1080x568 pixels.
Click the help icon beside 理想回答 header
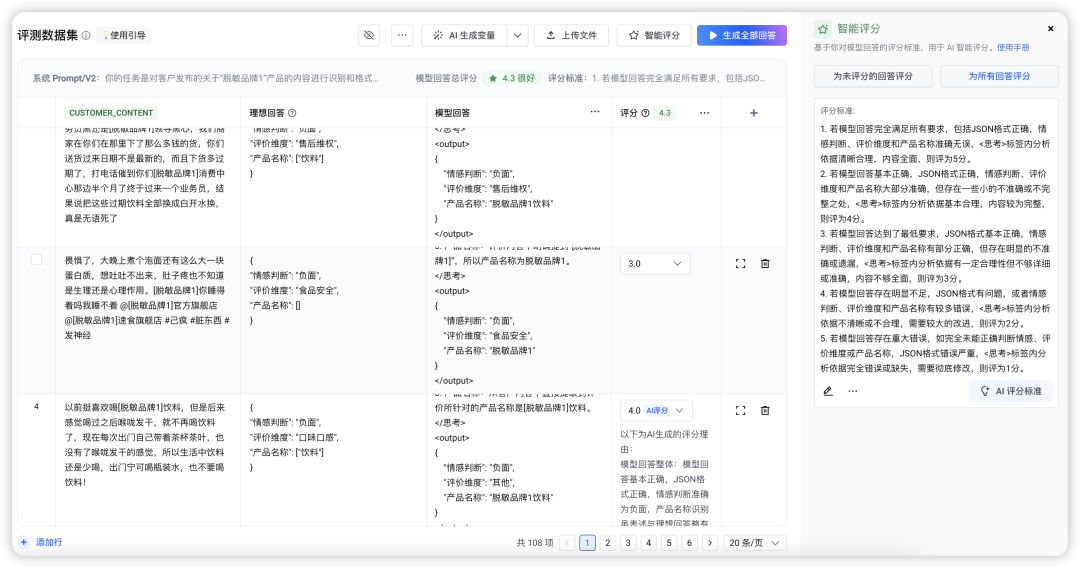[292, 113]
